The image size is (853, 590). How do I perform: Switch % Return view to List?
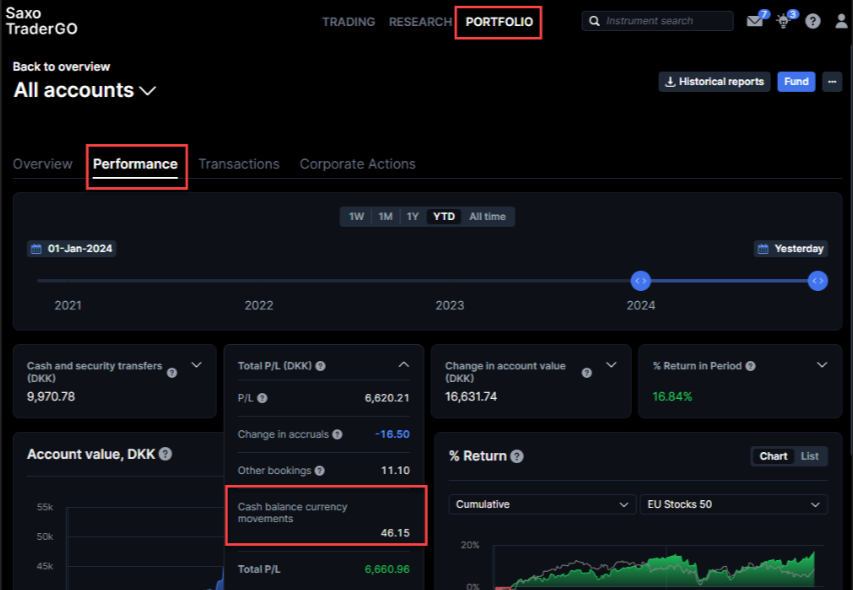809,456
